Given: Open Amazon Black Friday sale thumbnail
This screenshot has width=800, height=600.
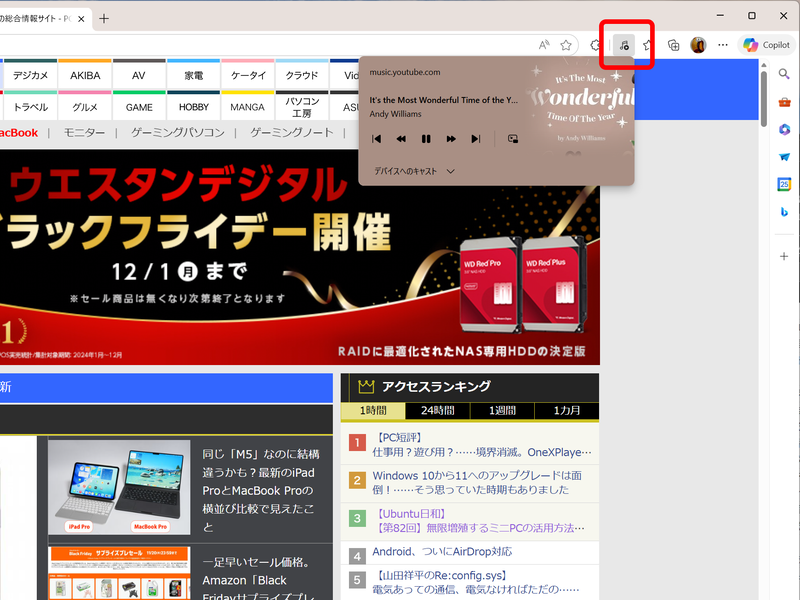Looking at the screenshot, I should tap(119, 573).
